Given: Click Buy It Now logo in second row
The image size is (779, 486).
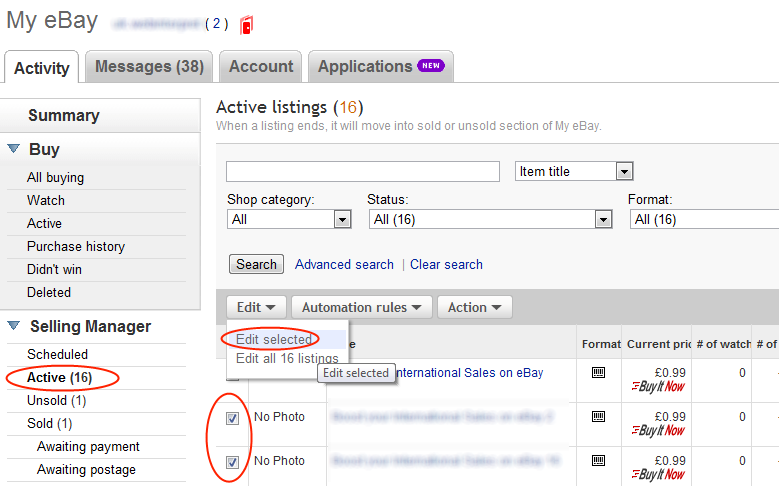Looking at the screenshot, I should pyautogui.click(x=658, y=430).
